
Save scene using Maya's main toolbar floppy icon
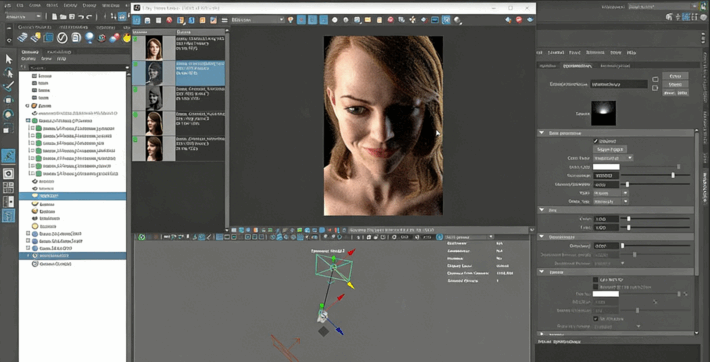coord(72,16)
